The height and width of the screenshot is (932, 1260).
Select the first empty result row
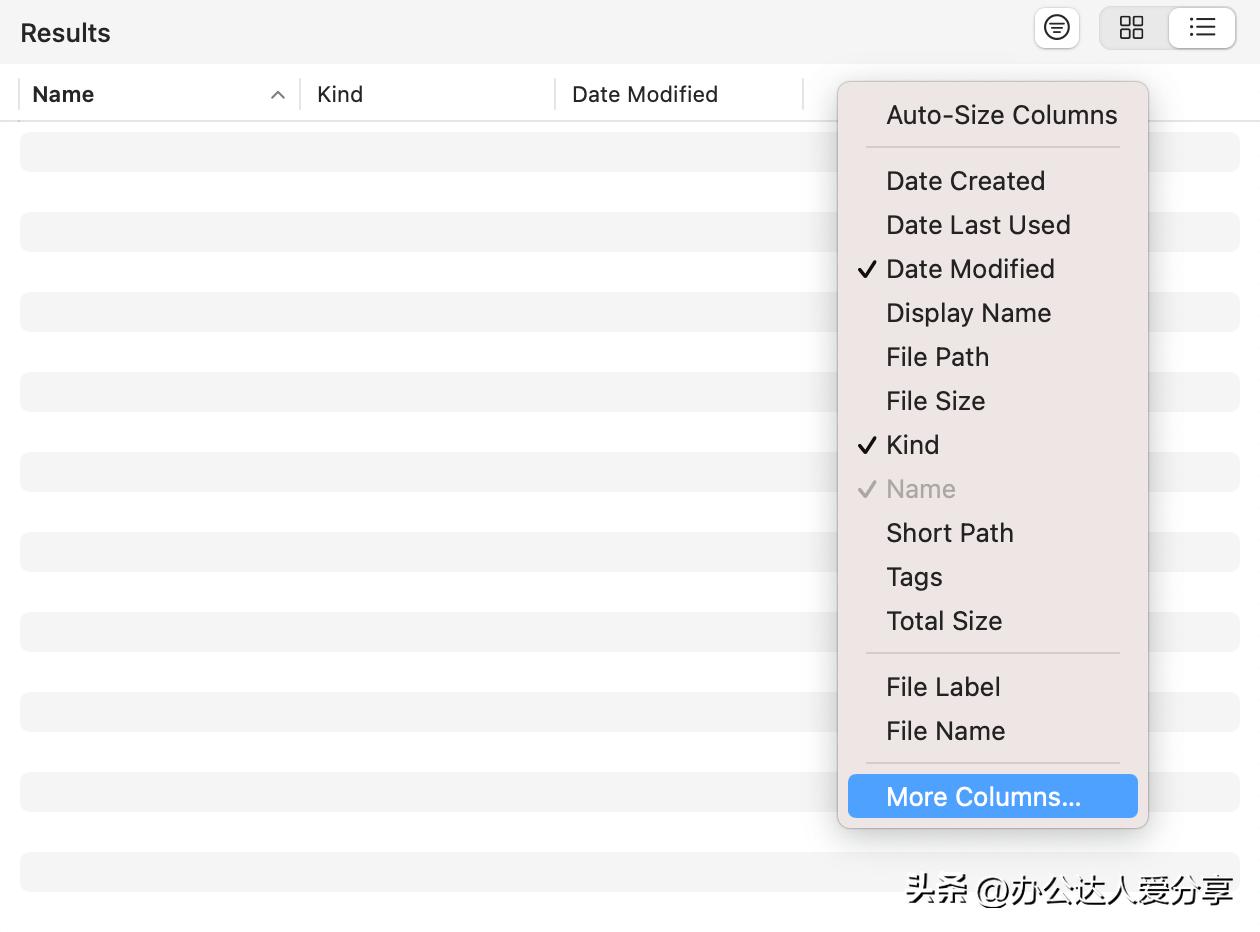pos(420,152)
